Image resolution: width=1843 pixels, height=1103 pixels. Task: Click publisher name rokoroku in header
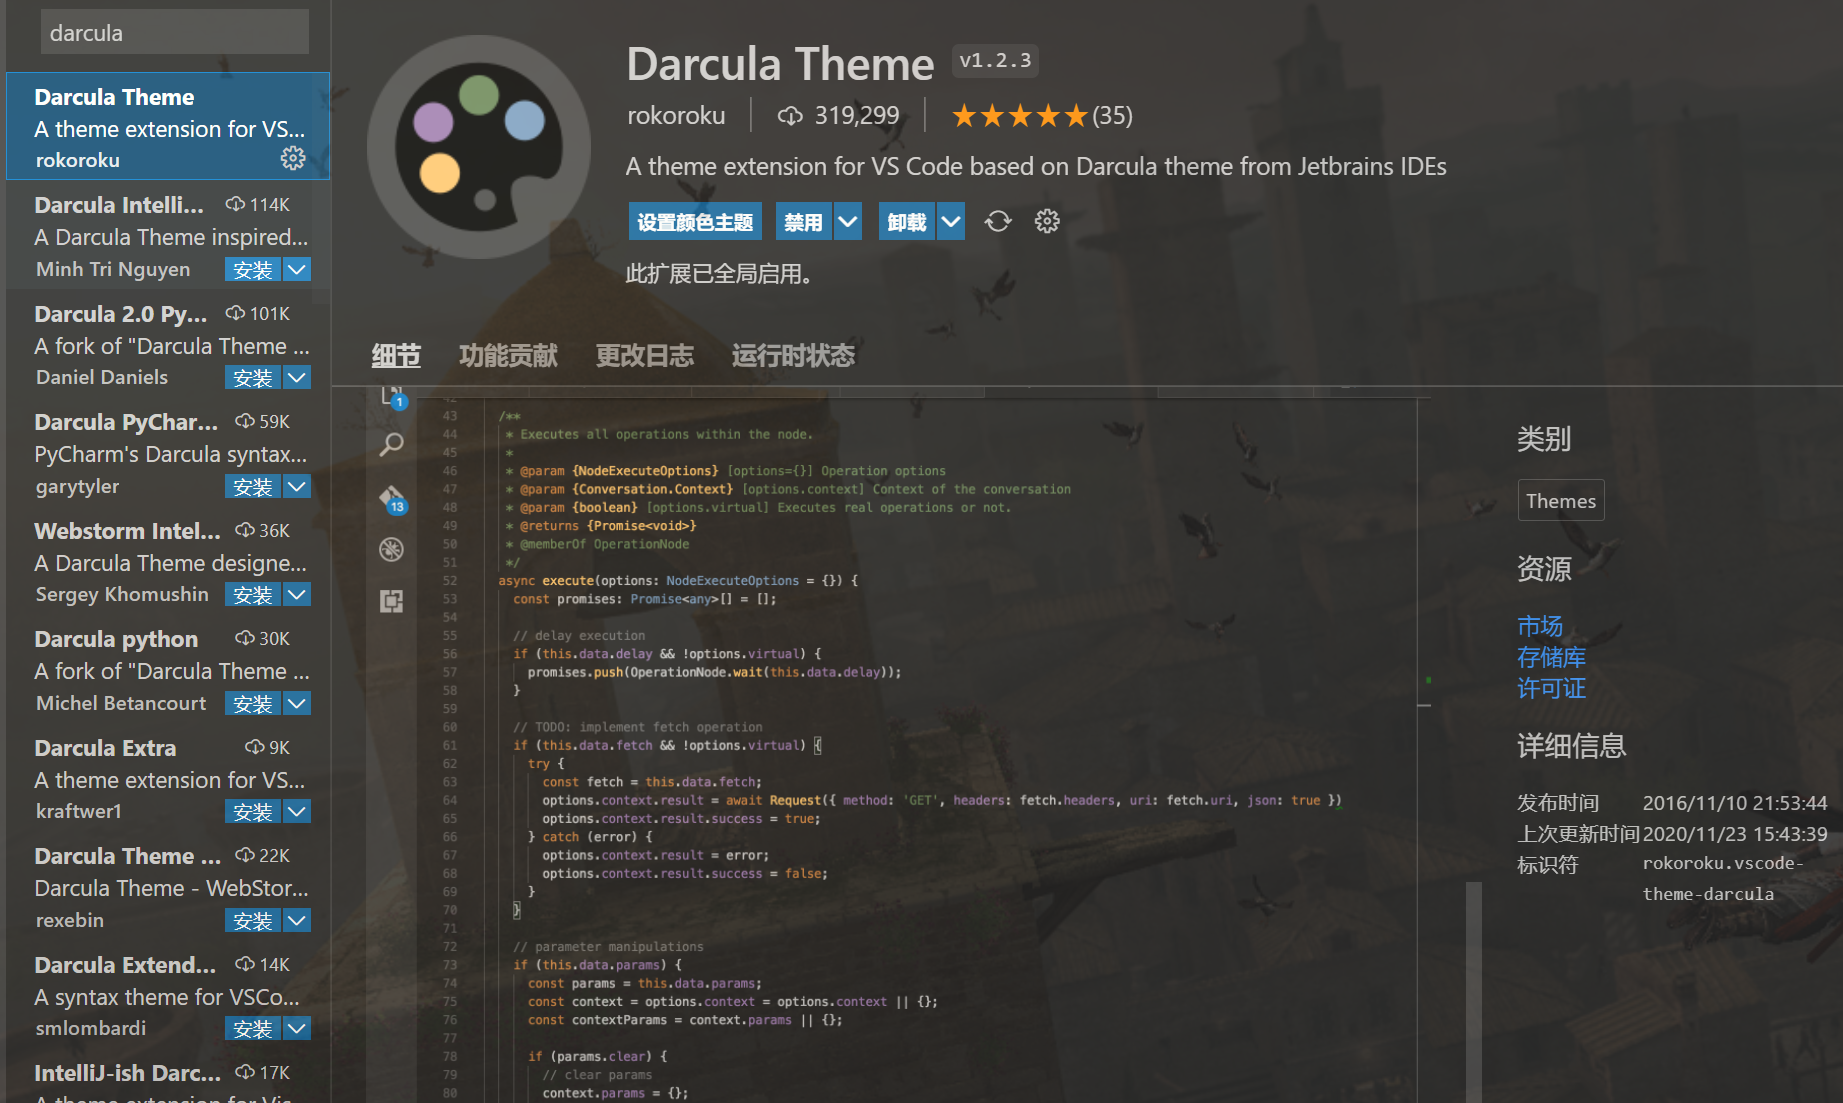676,116
